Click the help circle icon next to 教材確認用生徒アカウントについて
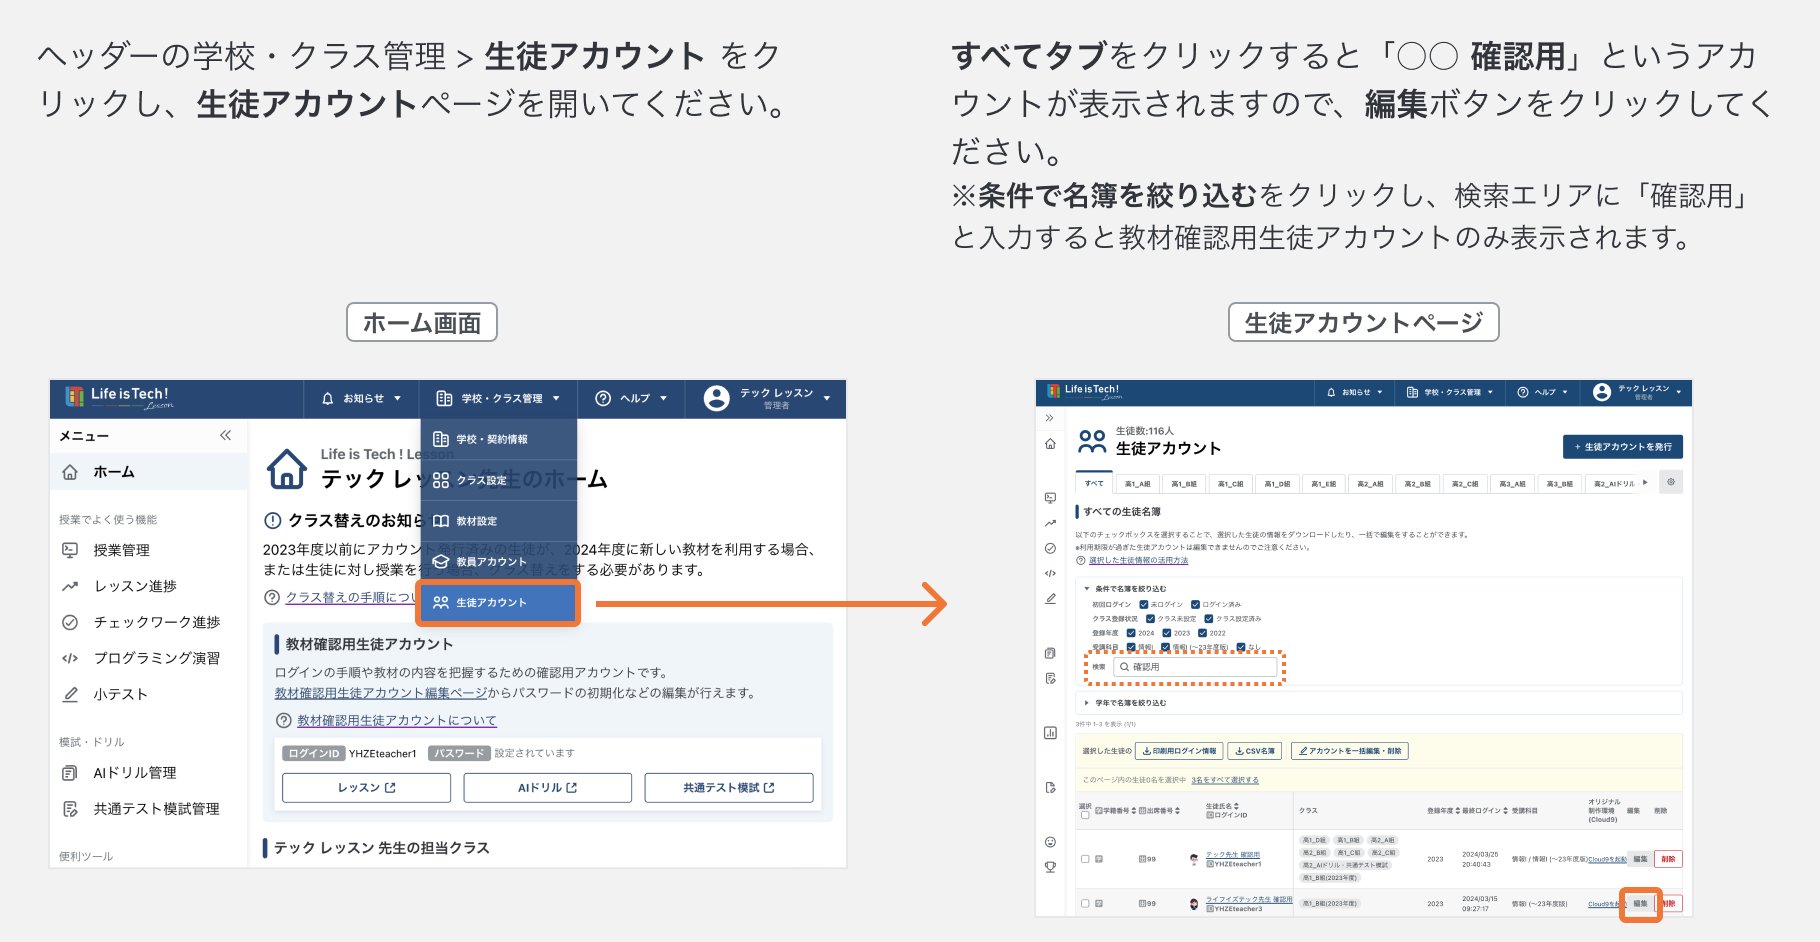The width and height of the screenshot is (1820, 942). (x=284, y=720)
